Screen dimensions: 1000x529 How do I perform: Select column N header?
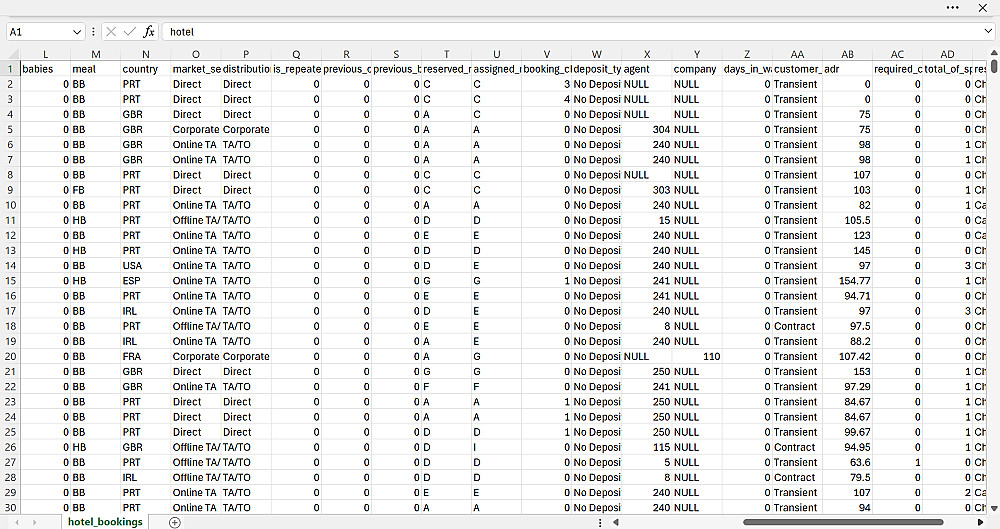tap(145, 54)
